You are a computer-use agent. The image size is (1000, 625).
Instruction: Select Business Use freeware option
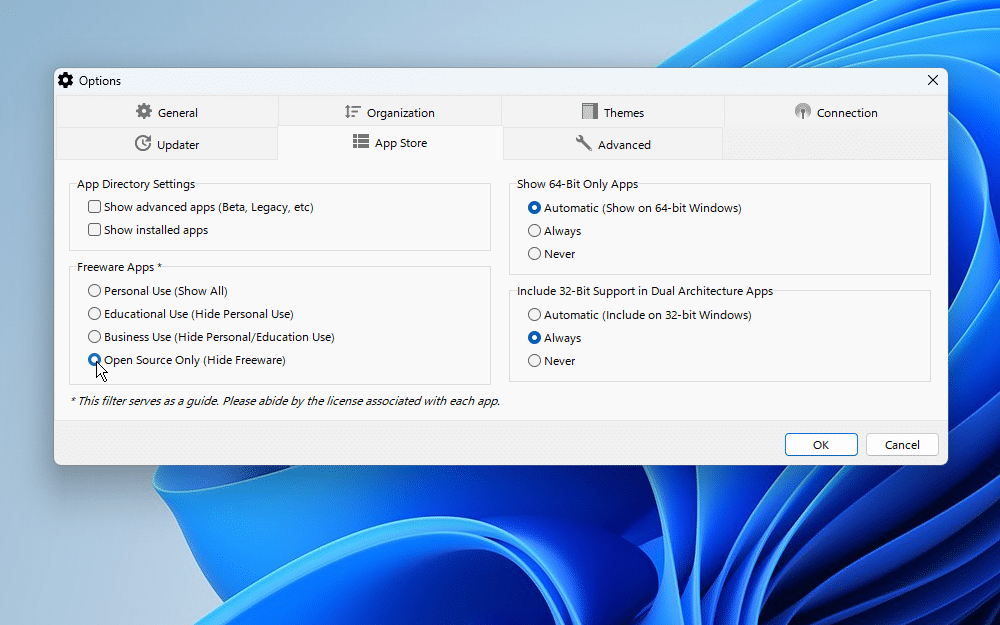94,336
